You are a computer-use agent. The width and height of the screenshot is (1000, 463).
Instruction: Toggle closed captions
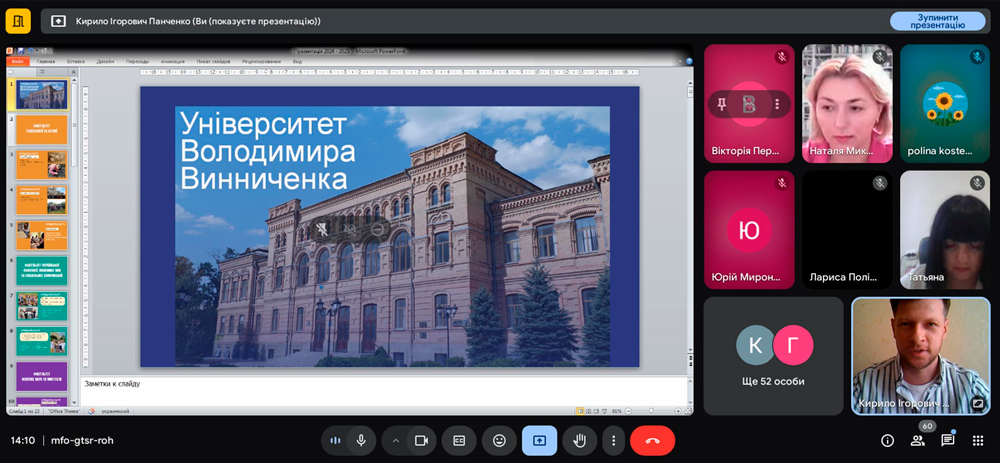click(459, 440)
